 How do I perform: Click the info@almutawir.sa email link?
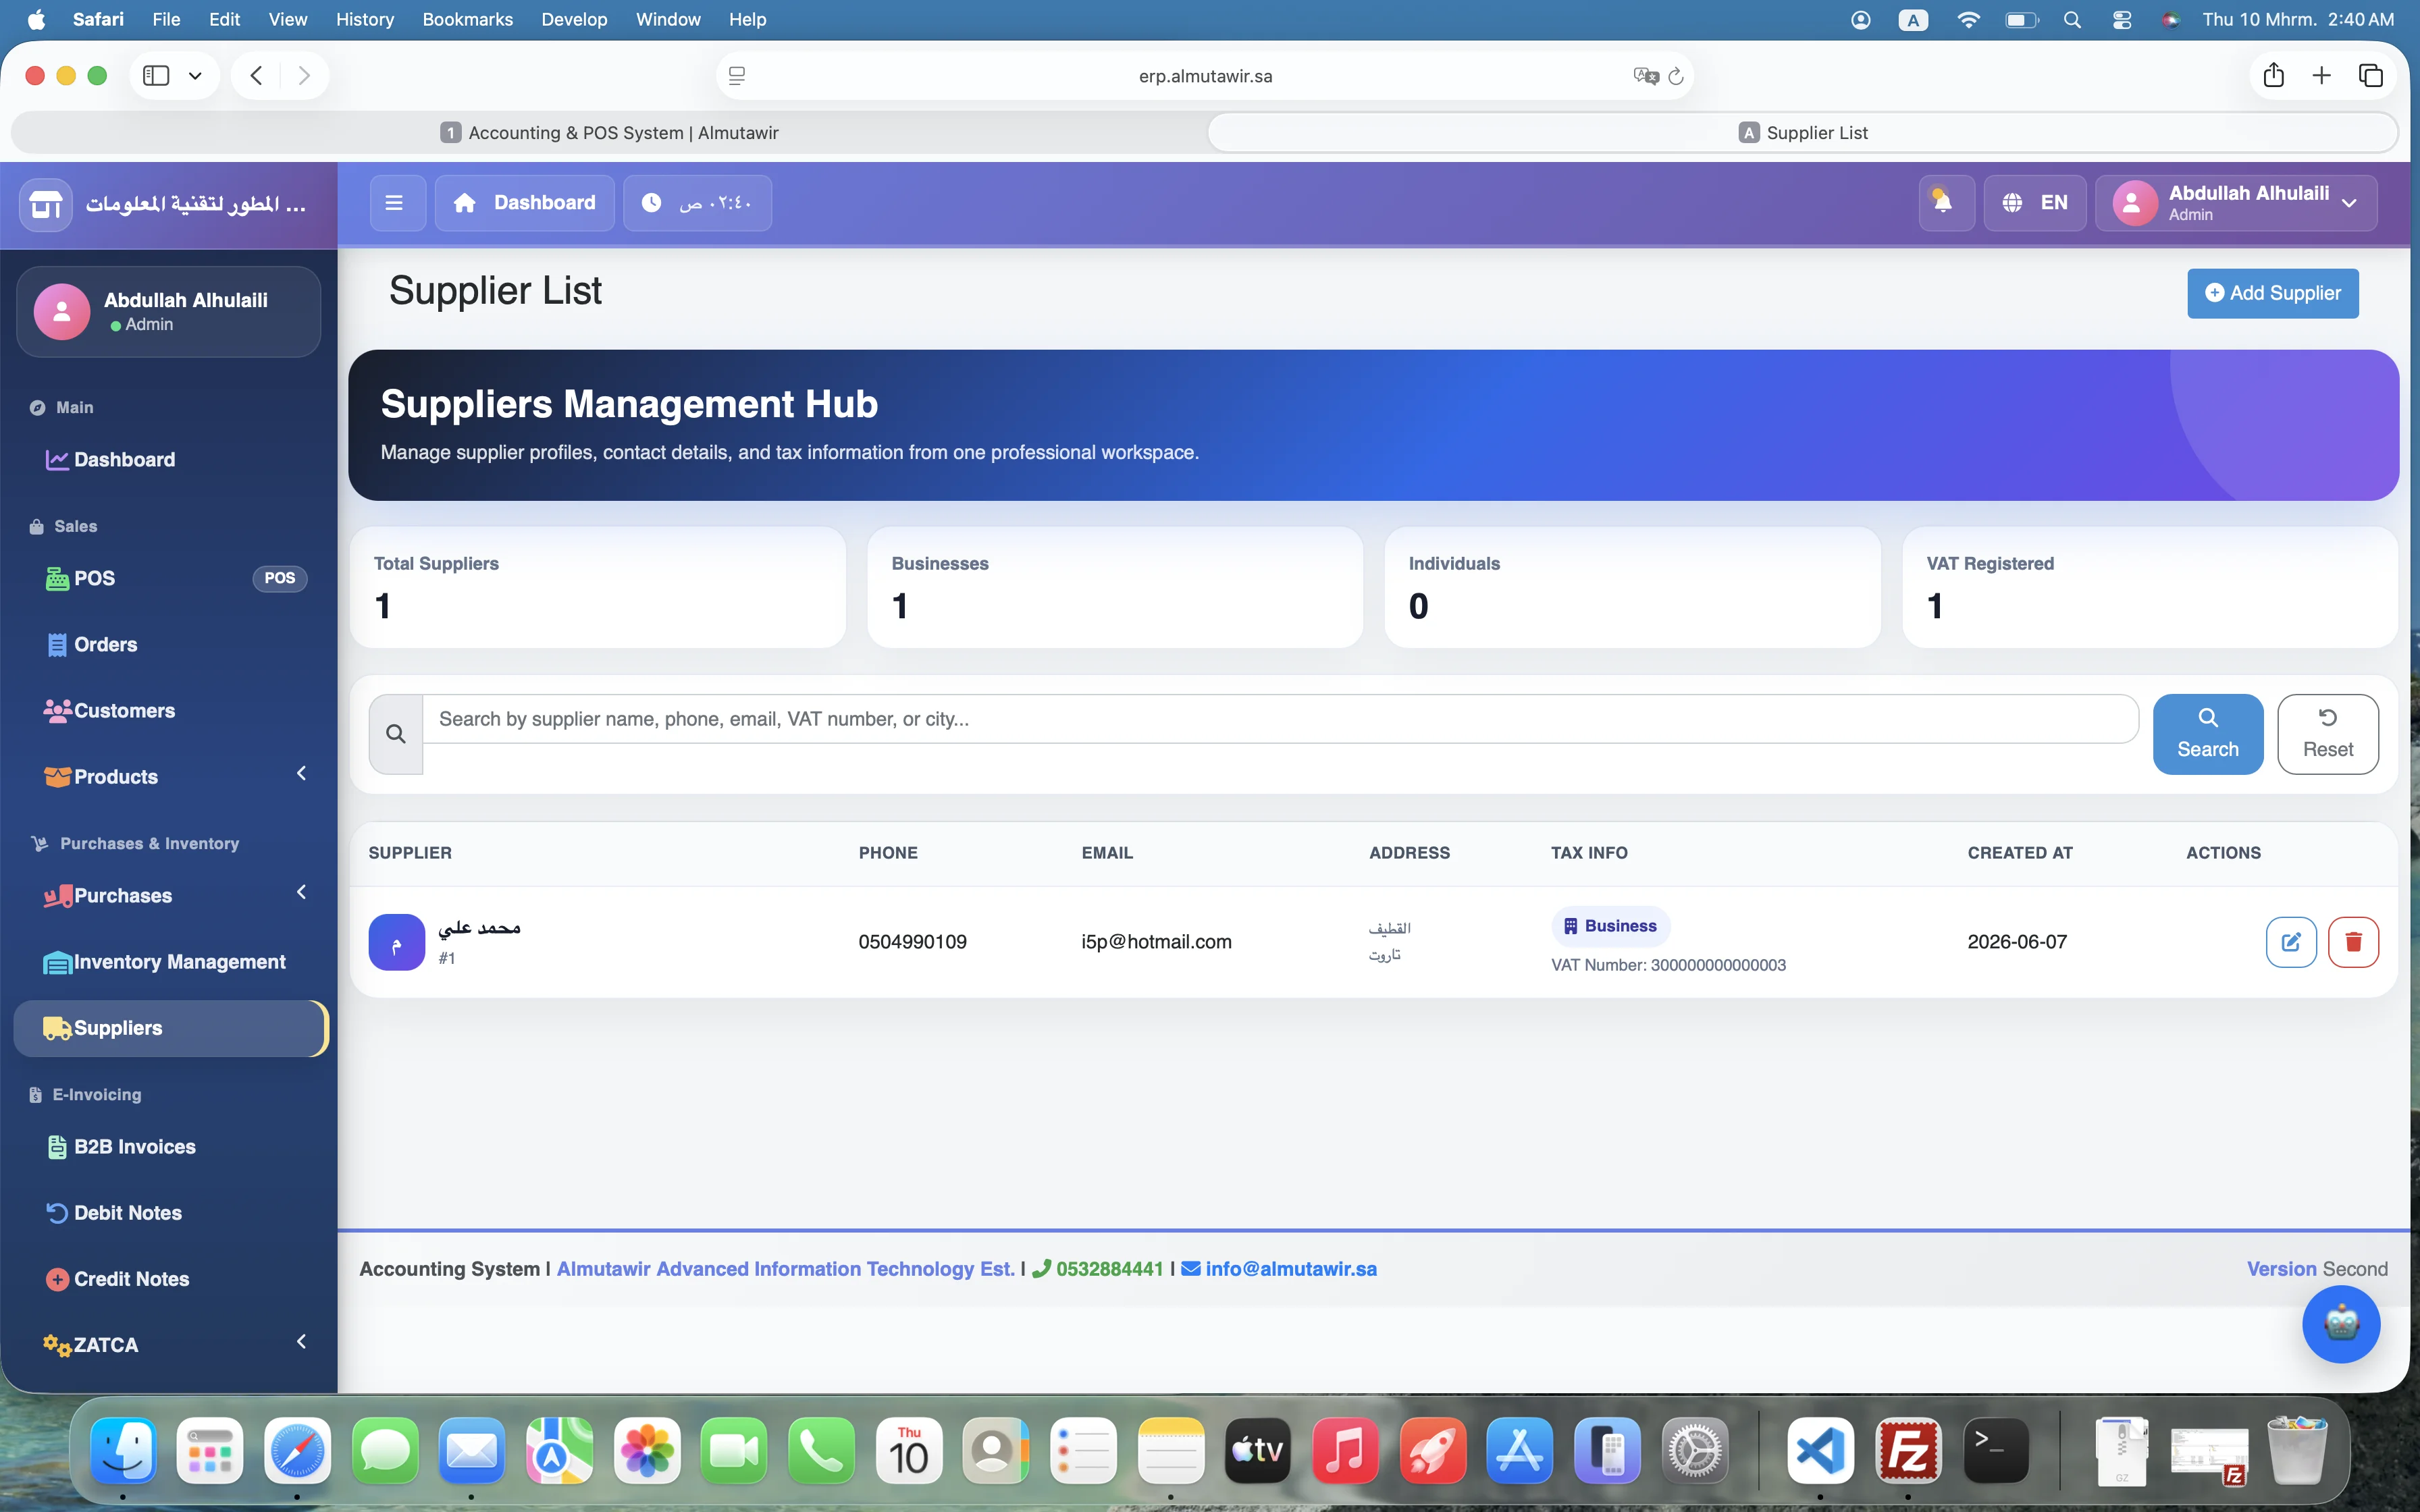click(x=1279, y=1269)
